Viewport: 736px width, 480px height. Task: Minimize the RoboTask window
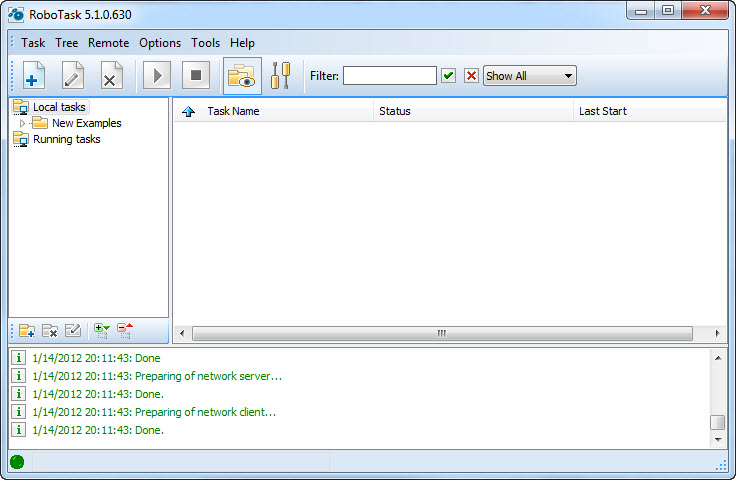tap(641, 11)
